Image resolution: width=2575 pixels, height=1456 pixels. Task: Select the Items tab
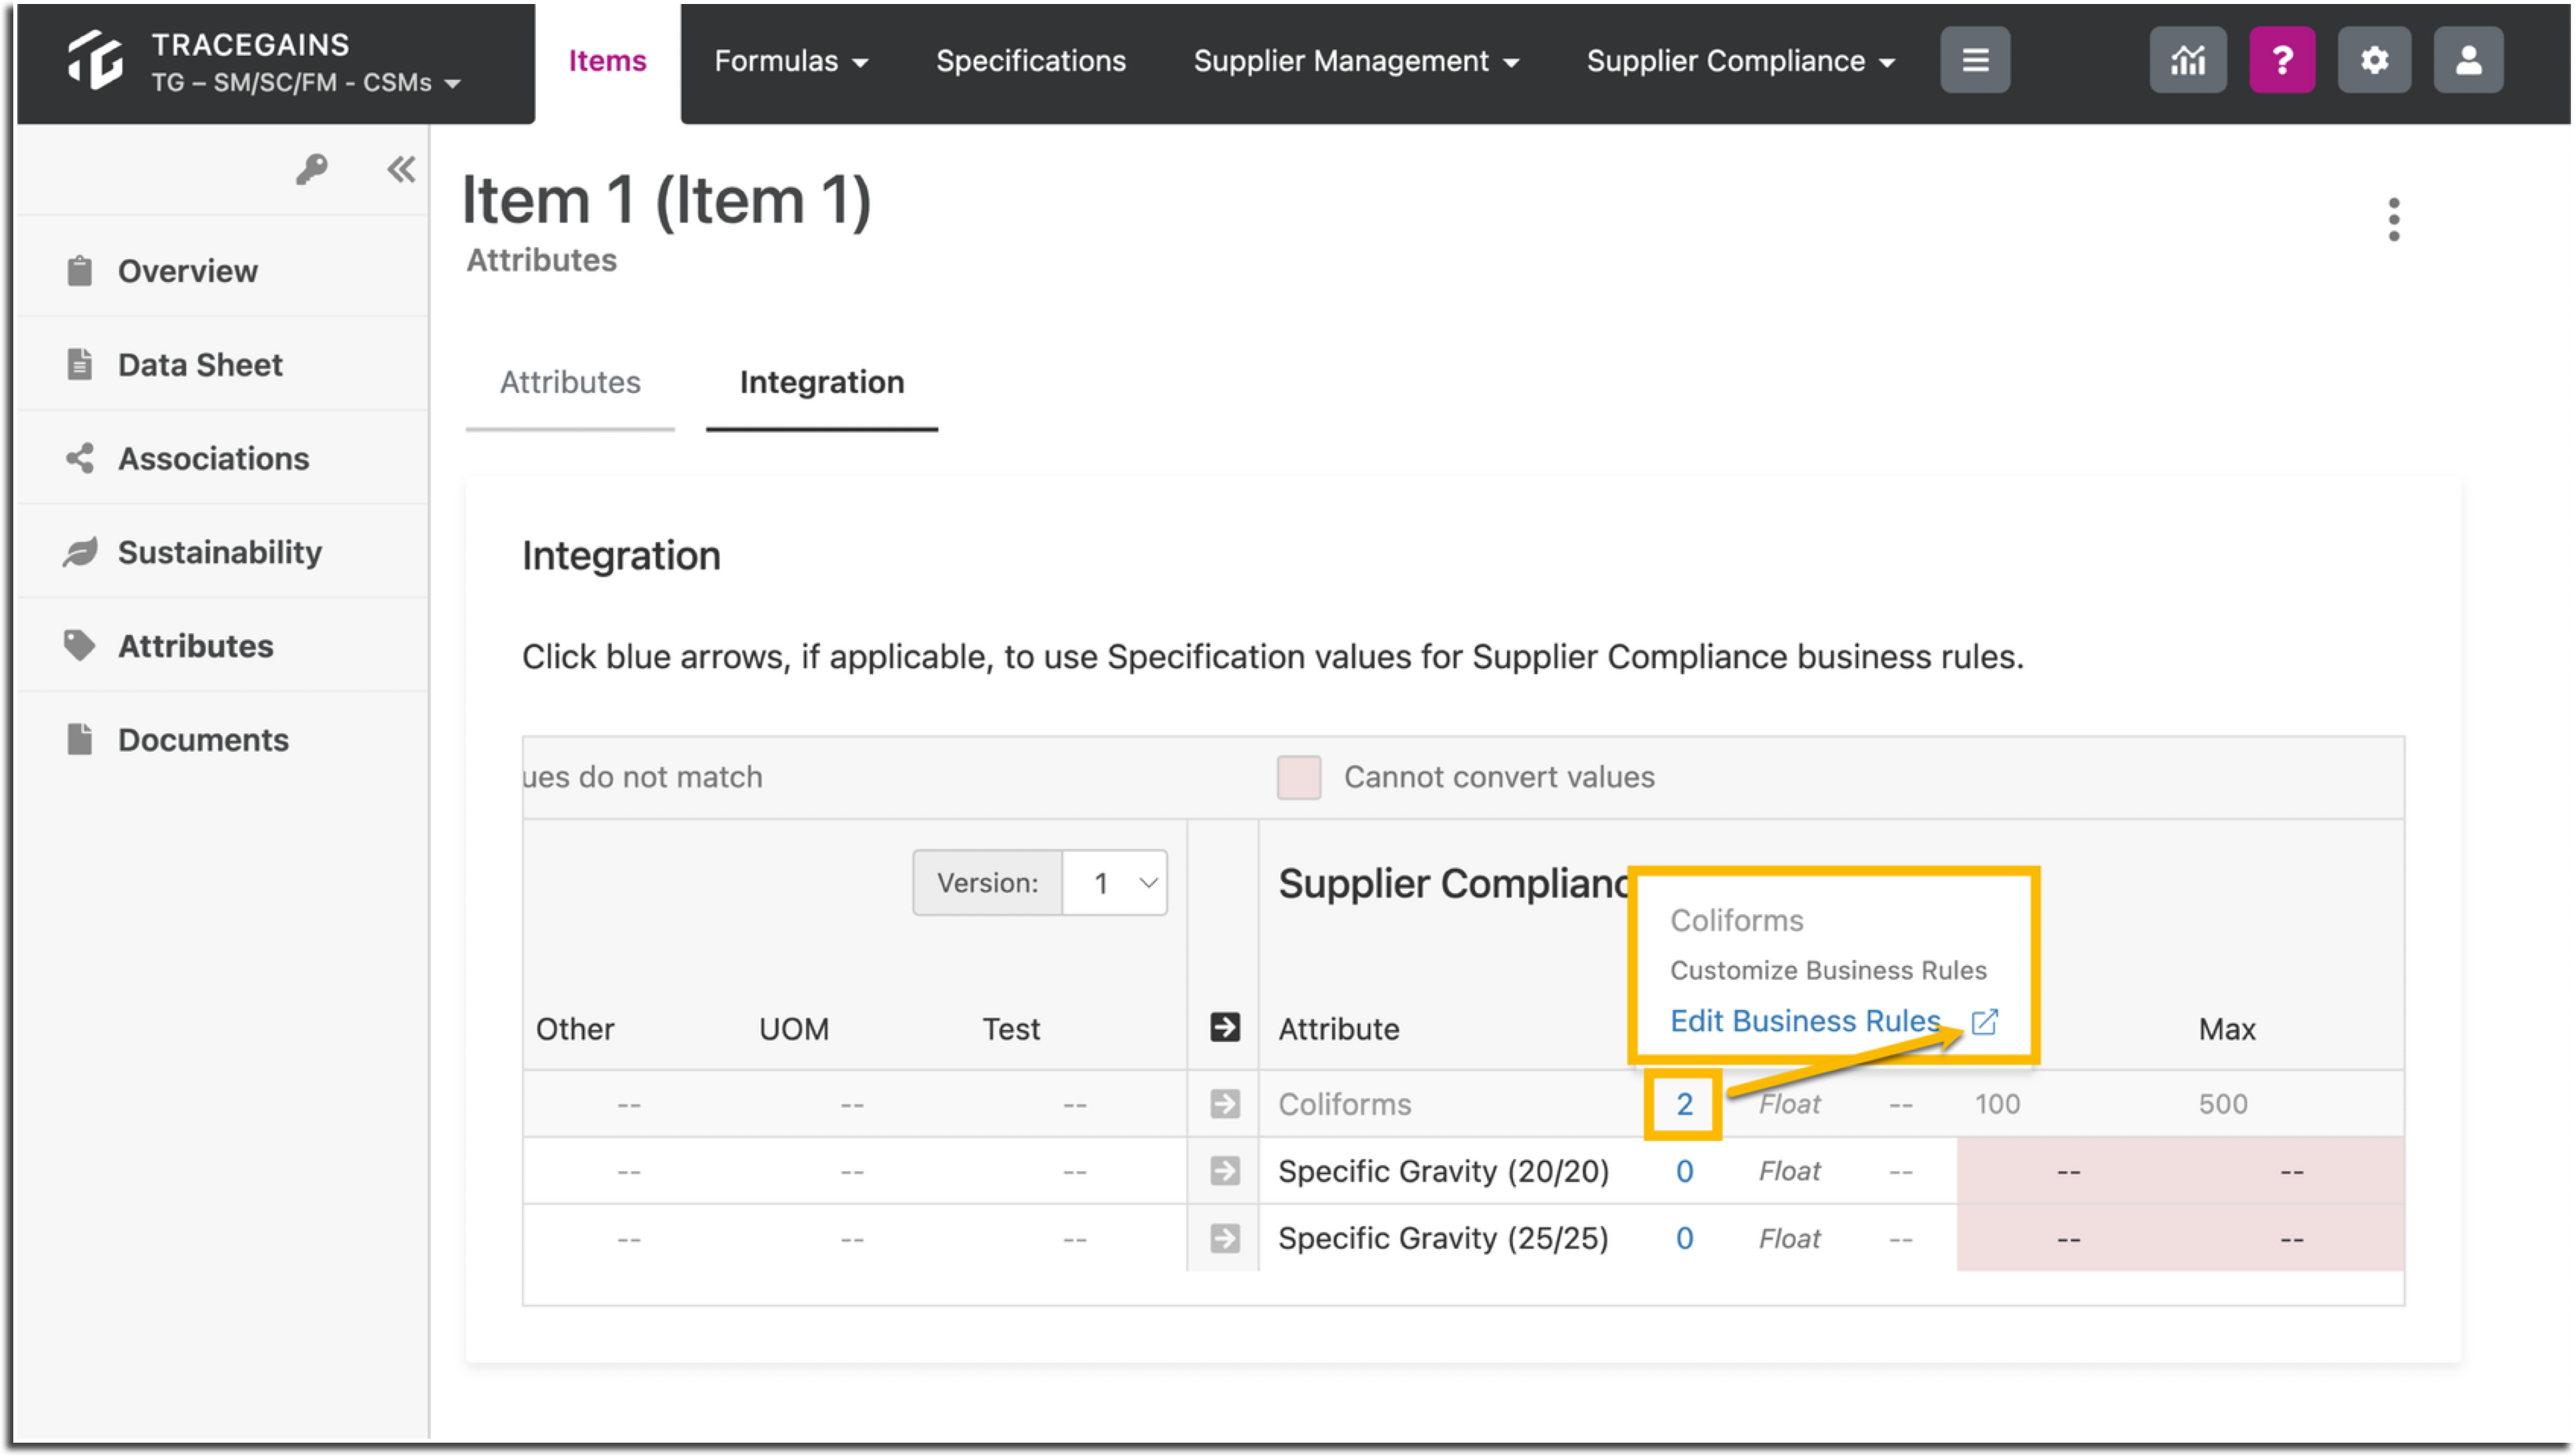coord(607,61)
